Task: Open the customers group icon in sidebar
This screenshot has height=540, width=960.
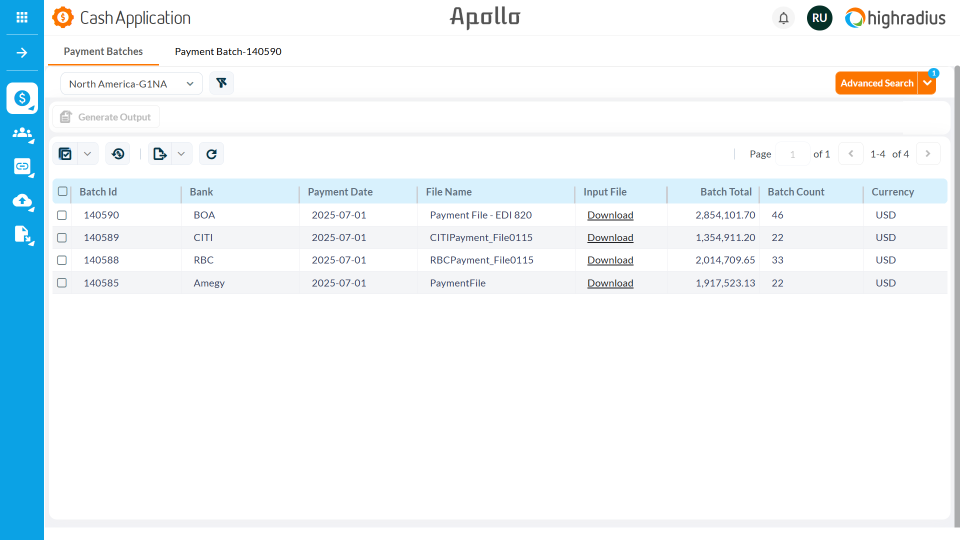Action: (x=22, y=133)
